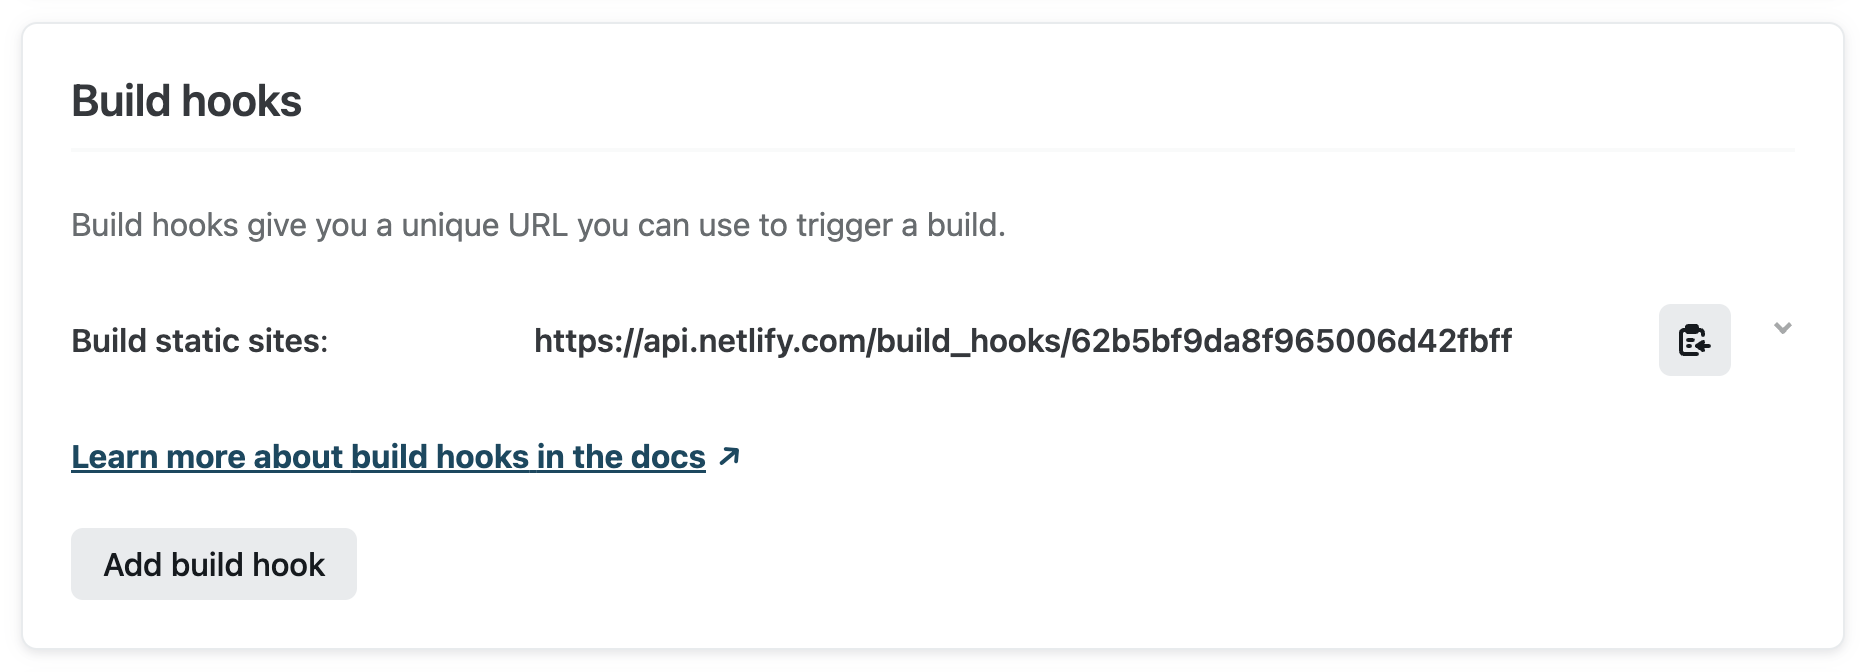Copy the build hook URL to clipboard
This screenshot has height=672, width=1860.
(1694, 340)
